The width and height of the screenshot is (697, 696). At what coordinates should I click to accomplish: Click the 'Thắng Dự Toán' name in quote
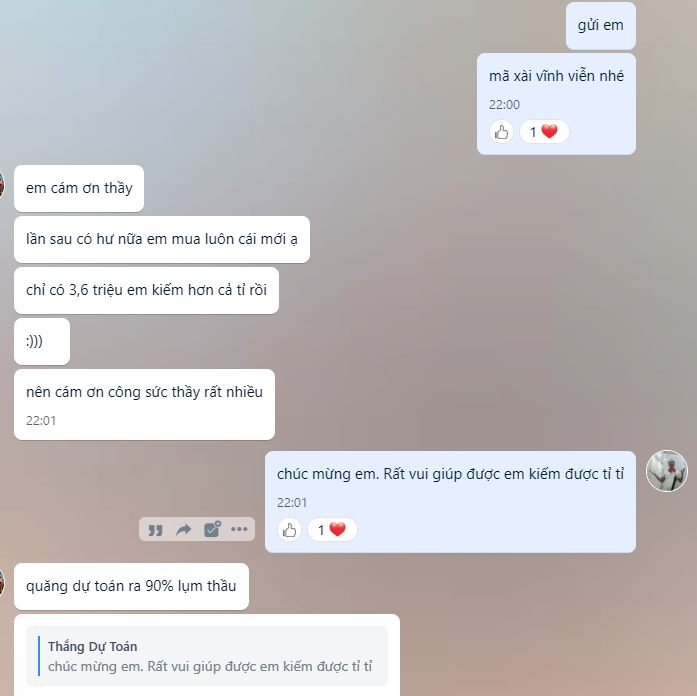coord(92,647)
